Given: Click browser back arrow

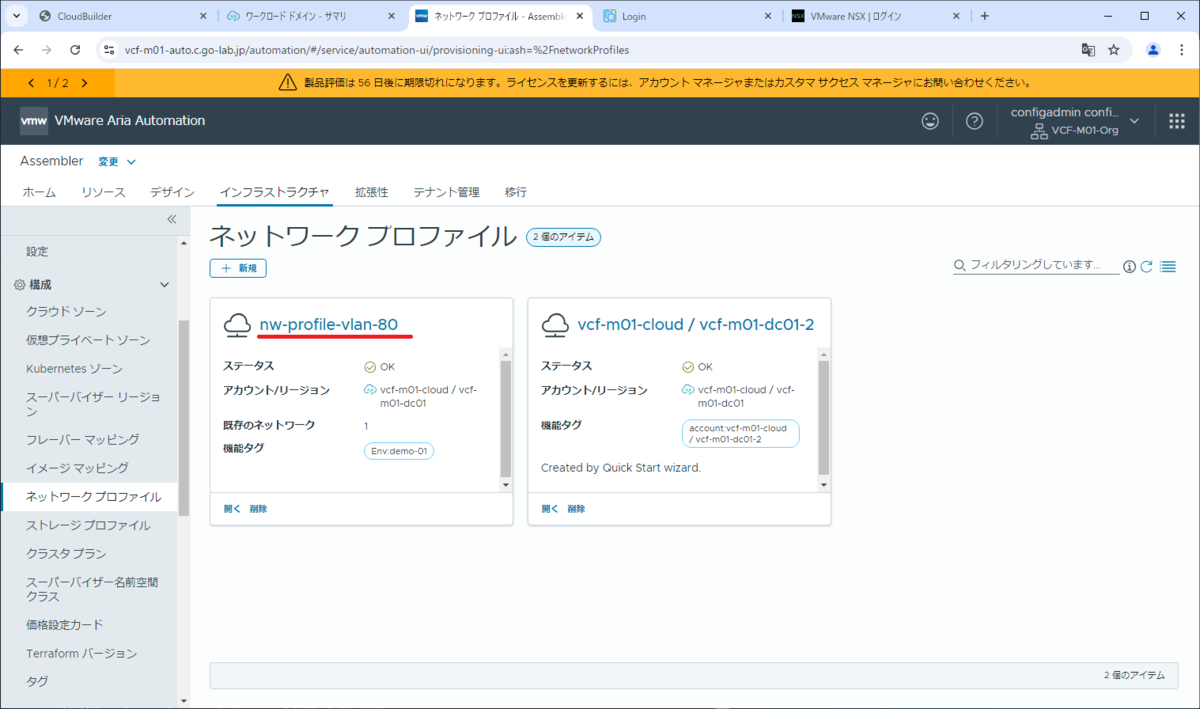Looking at the screenshot, I should (x=18, y=49).
